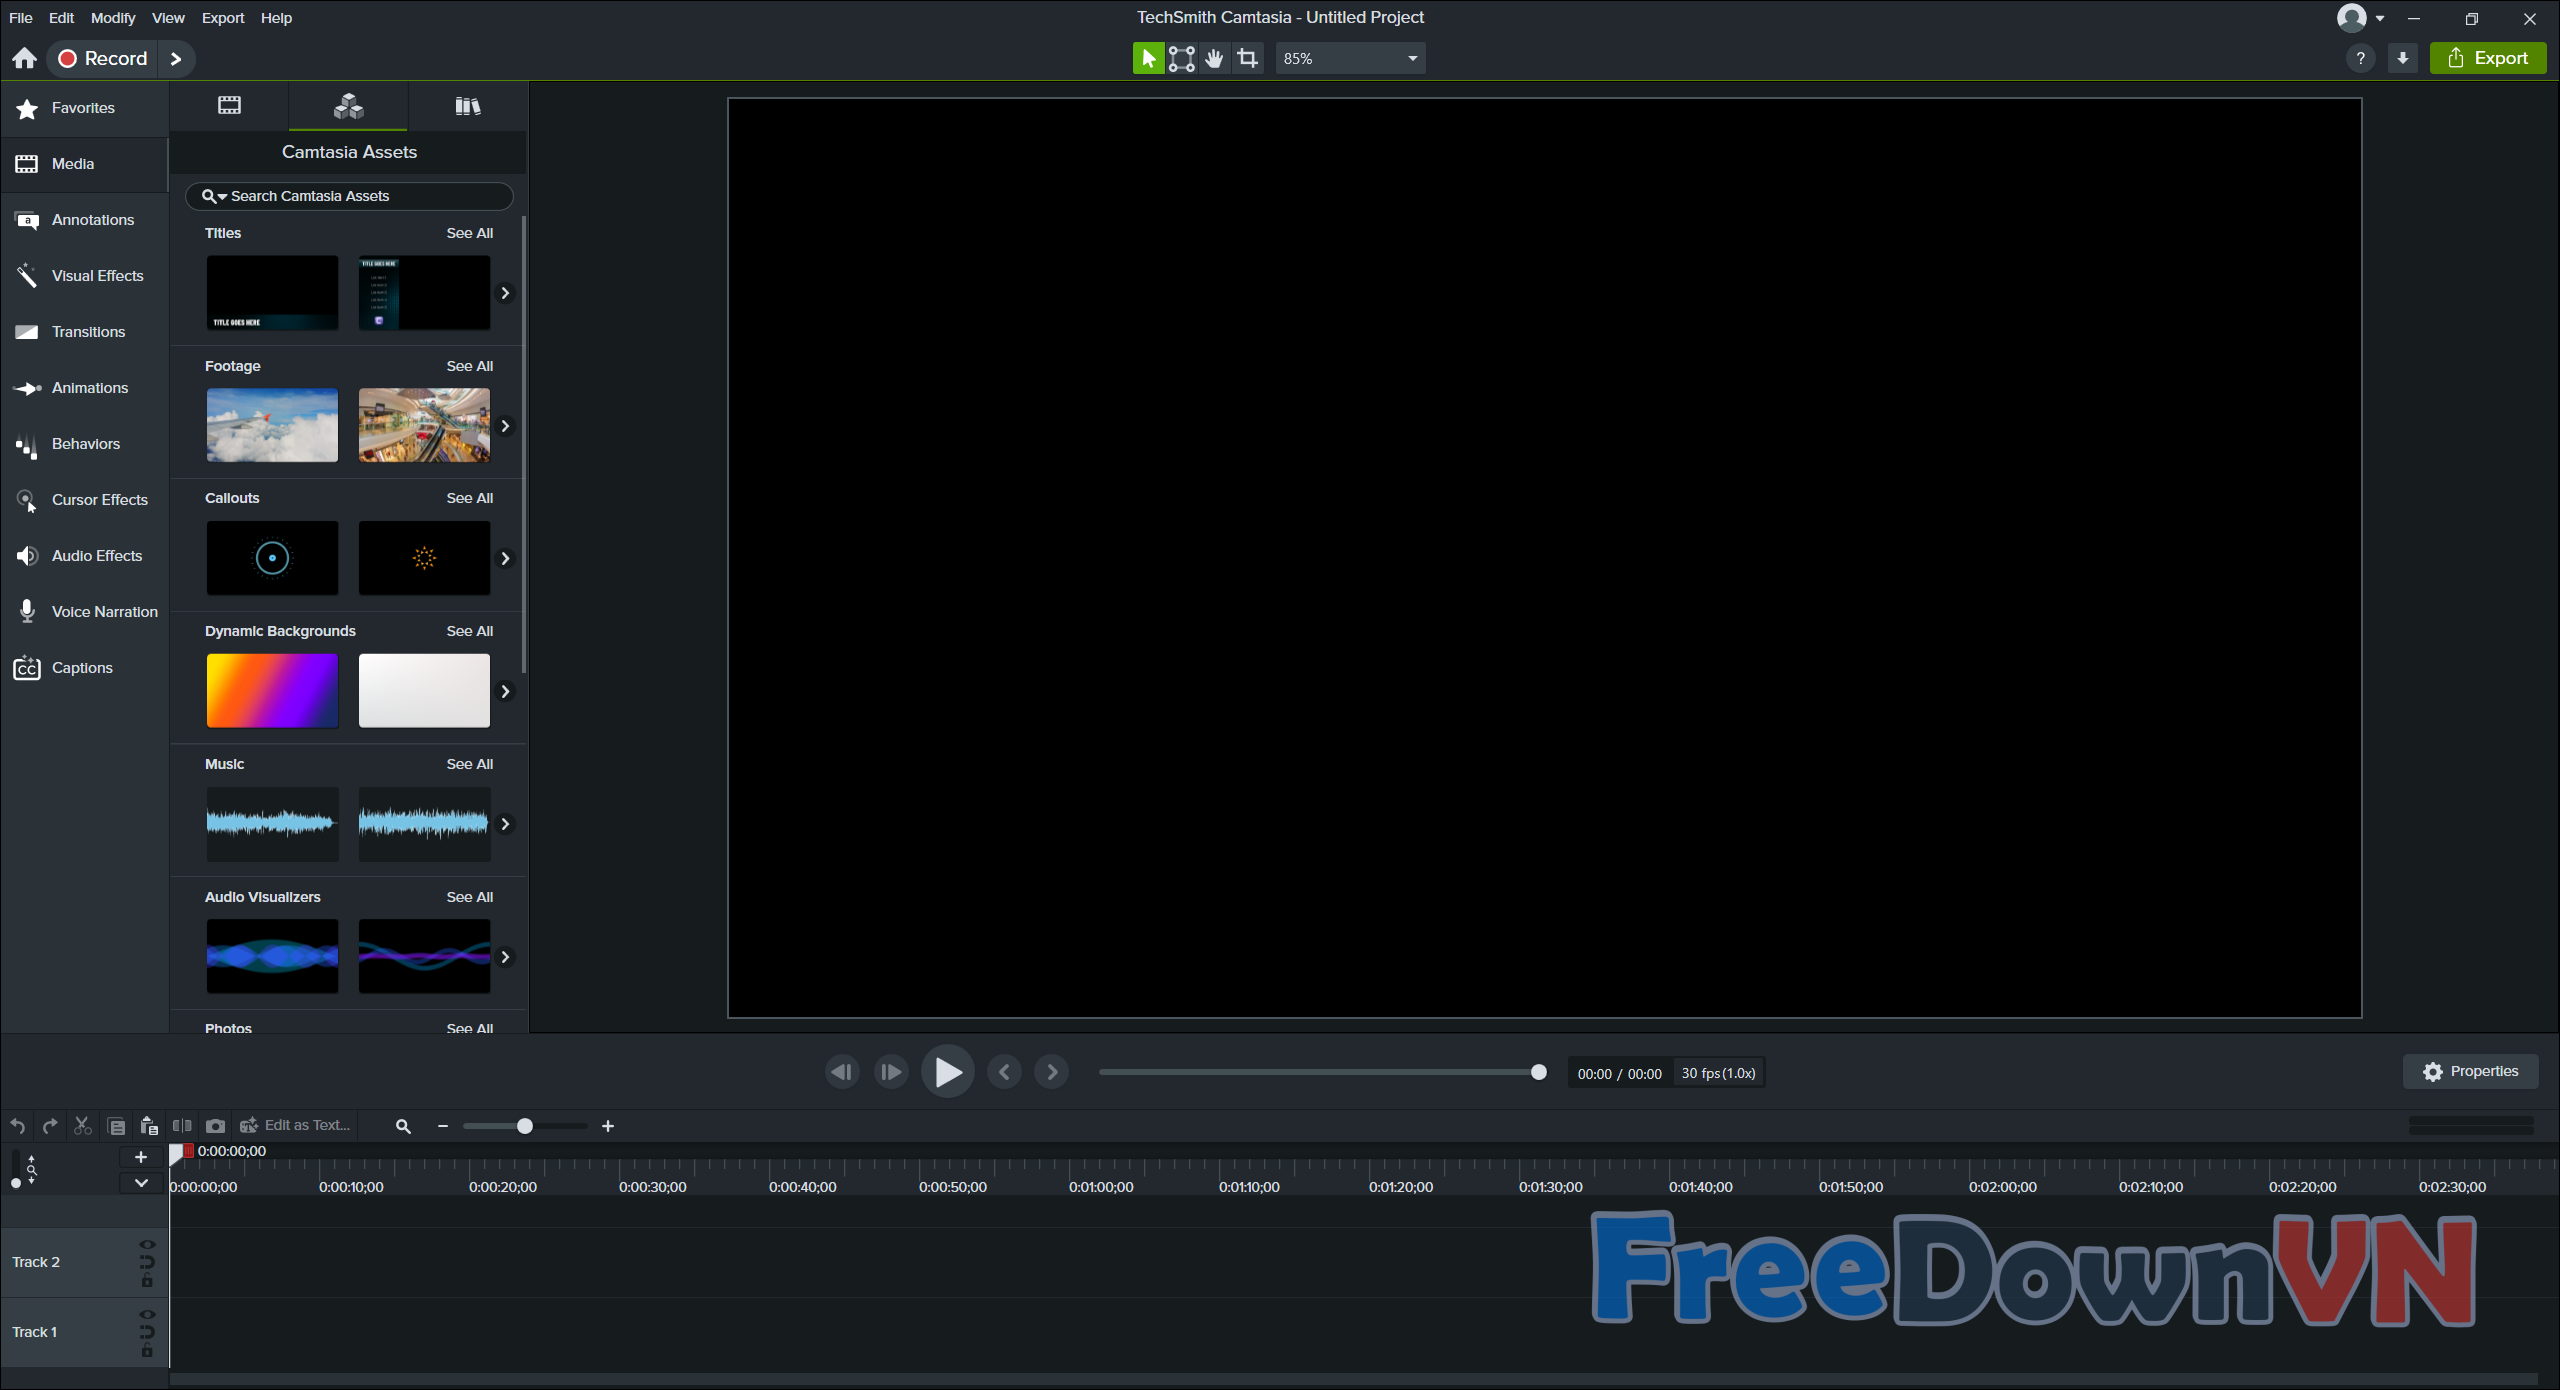2560x1390 pixels.
Task: Click the Split clip icon
Action: [x=182, y=1126]
